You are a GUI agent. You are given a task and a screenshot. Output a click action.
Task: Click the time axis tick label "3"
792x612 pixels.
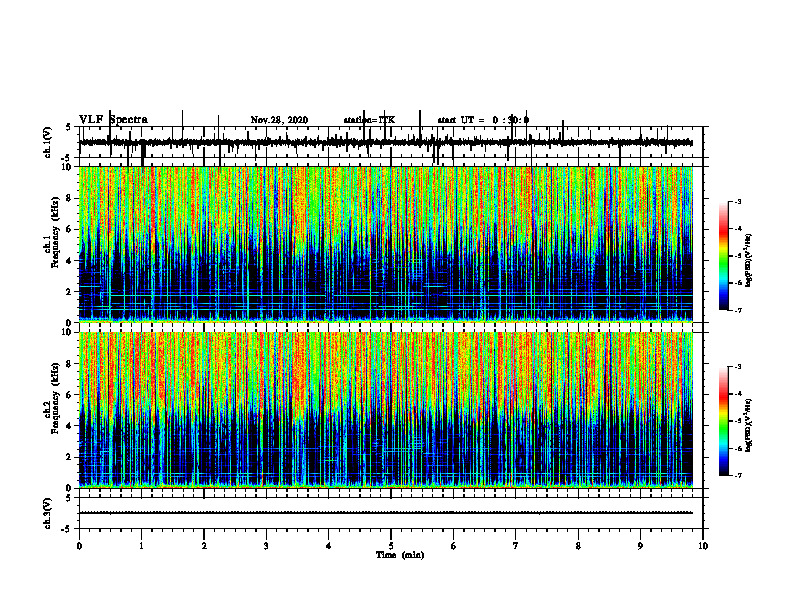(x=266, y=546)
